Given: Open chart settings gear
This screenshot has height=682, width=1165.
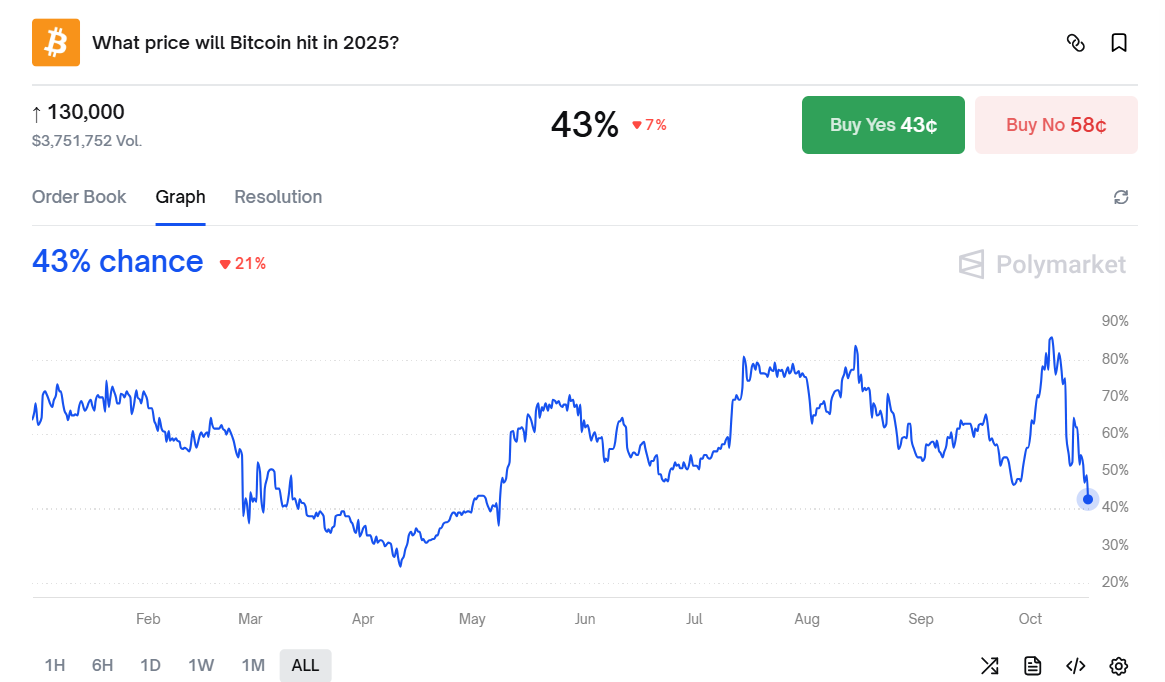Looking at the screenshot, I should (1119, 665).
